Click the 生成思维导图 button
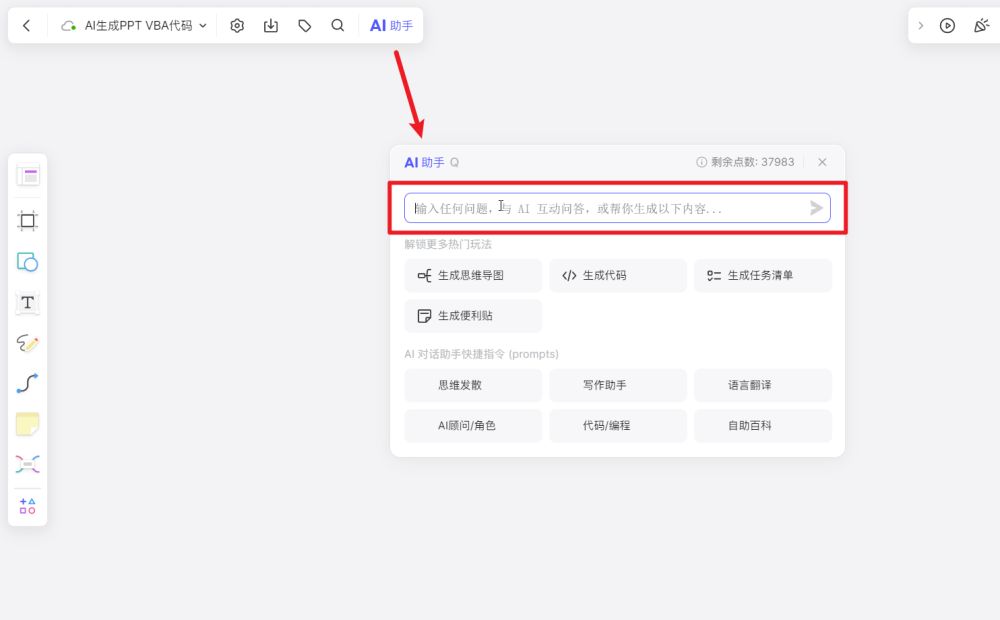The height and width of the screenshot is (620, 1000). click(x=472, y=275)
